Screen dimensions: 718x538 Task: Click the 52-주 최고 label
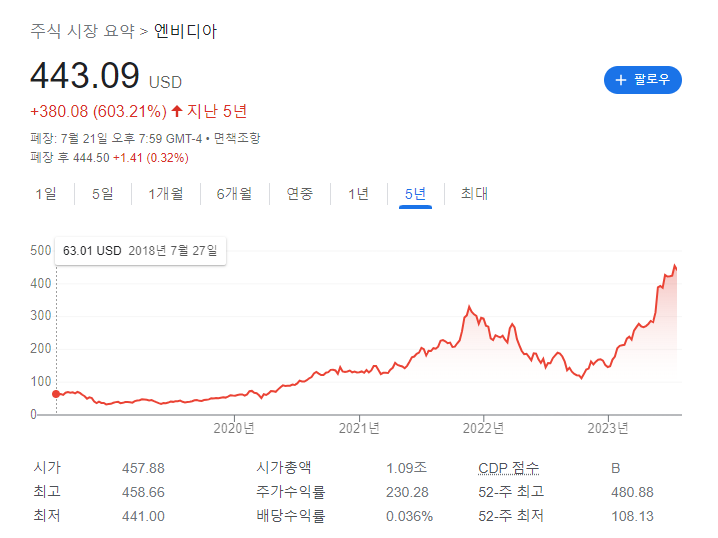tap(511, 492)
